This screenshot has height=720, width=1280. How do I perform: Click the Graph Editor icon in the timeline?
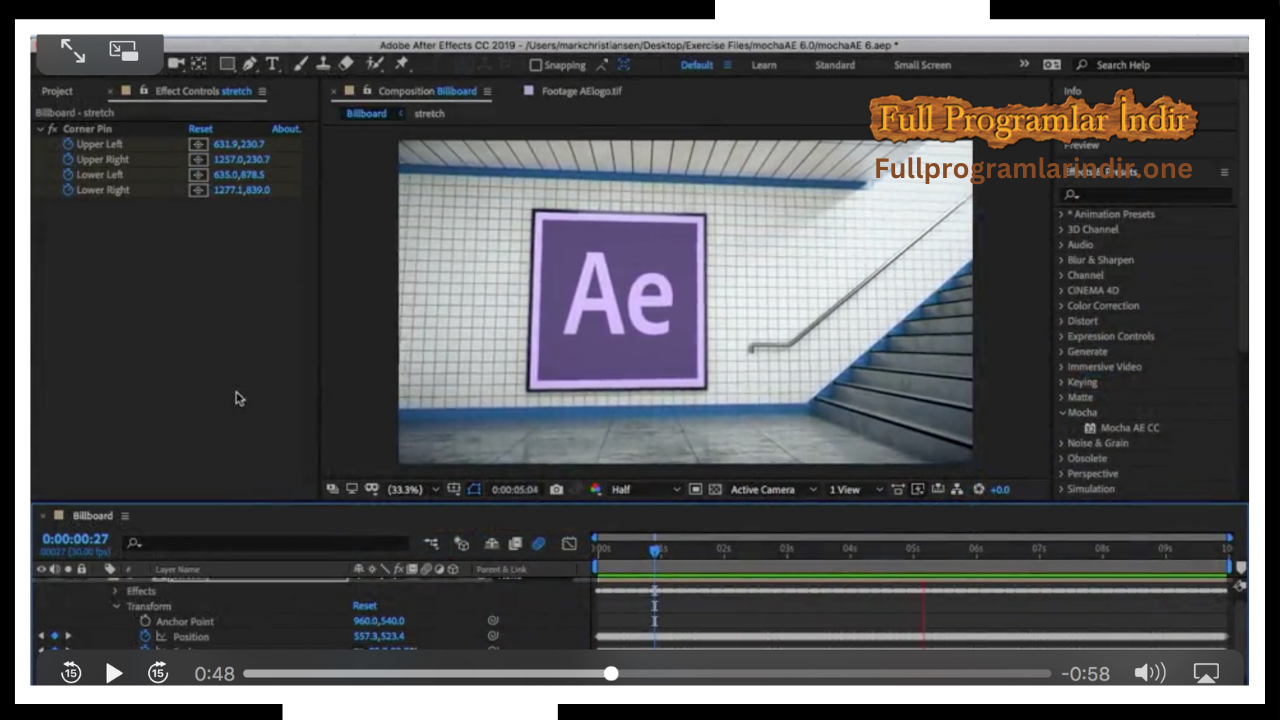click(x=569, y=544)
